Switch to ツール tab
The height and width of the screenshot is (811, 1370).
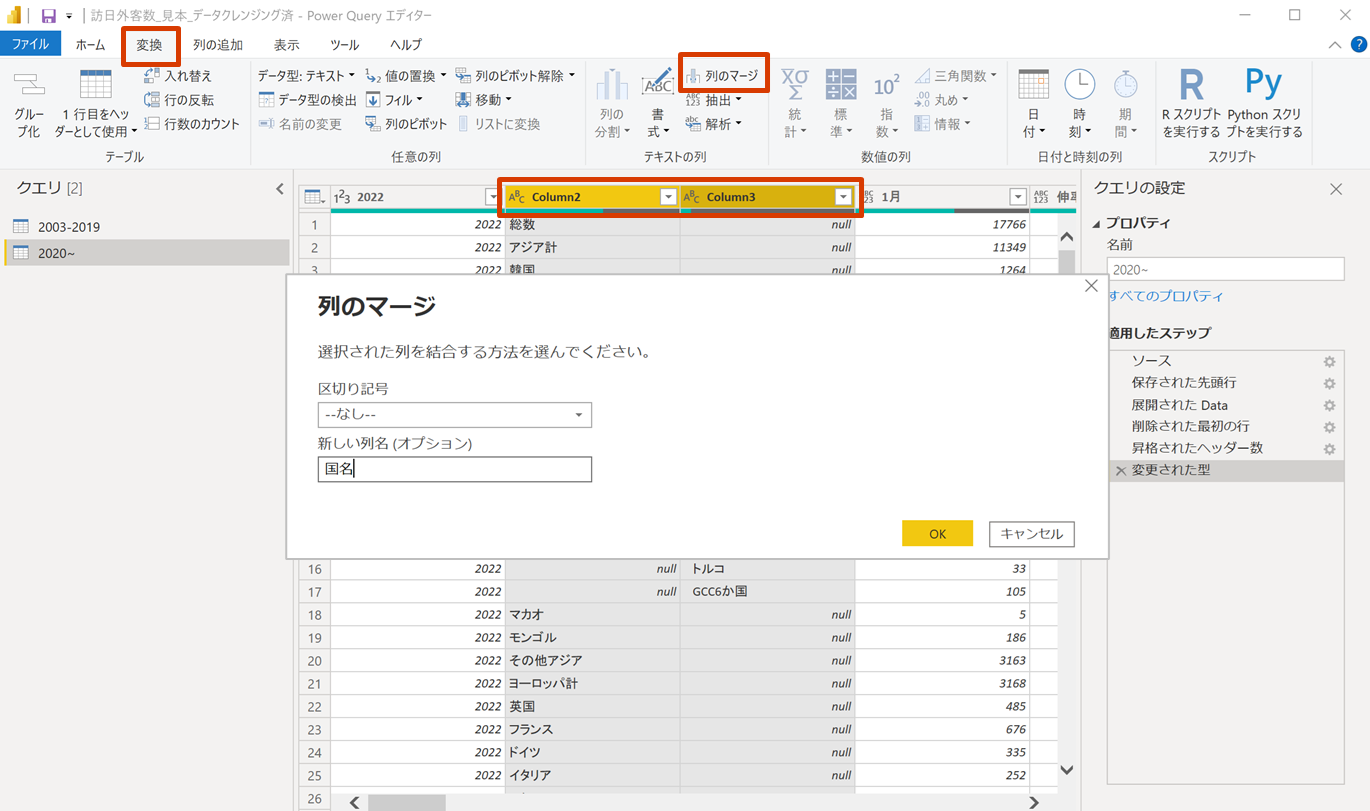click(345, 44)
